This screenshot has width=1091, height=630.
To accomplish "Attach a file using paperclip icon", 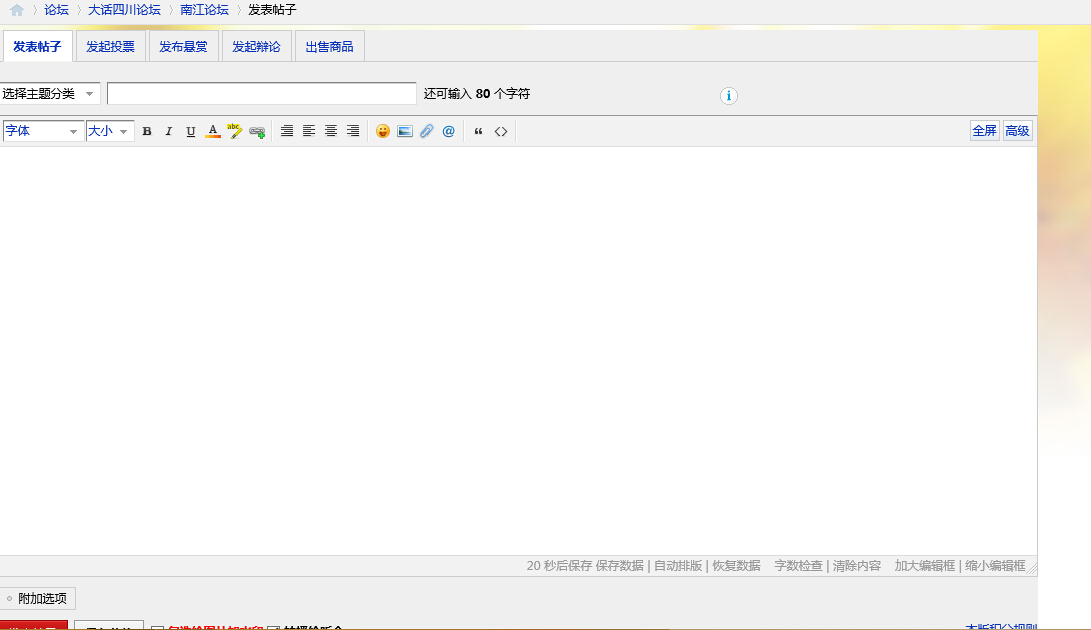I will point(427,131).
